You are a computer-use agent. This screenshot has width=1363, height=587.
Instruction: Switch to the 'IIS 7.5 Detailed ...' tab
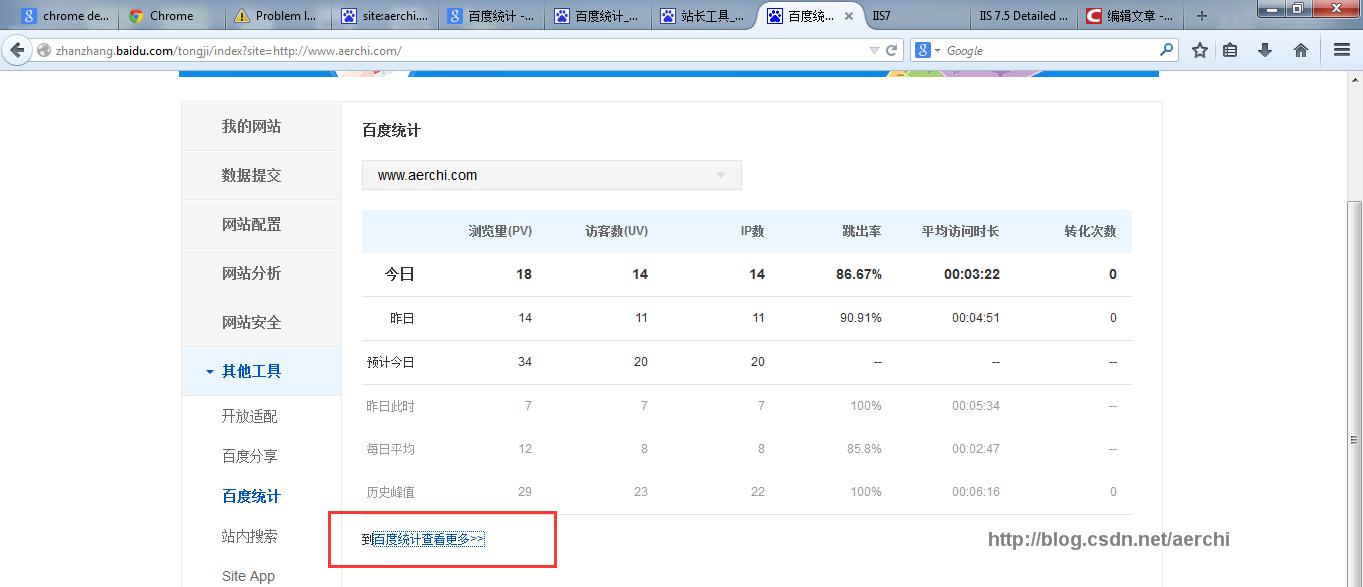tap(1023, 16)
